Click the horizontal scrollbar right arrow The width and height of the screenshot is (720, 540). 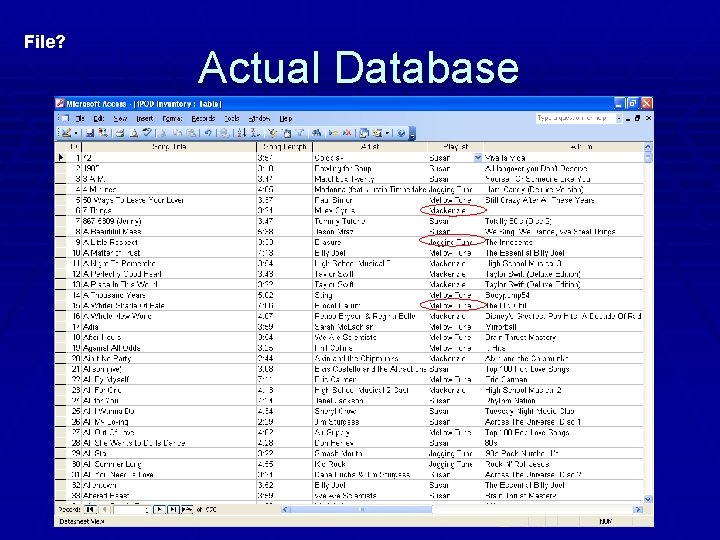637,509
